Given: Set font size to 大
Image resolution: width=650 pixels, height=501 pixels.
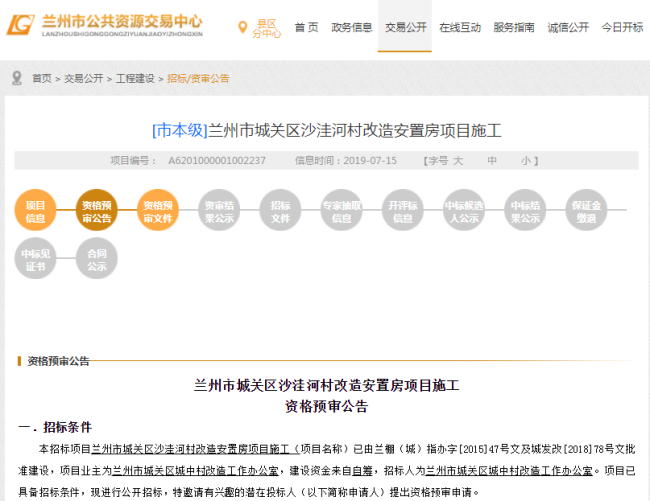Looking at the screenshot, I should 458,160.
